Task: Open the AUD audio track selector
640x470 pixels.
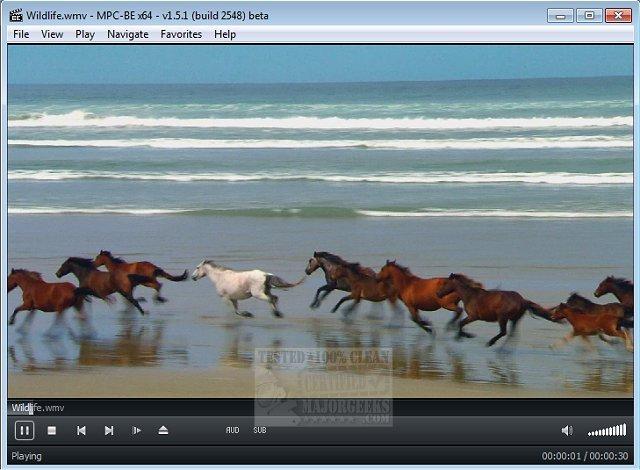Action: click(232, 430)
